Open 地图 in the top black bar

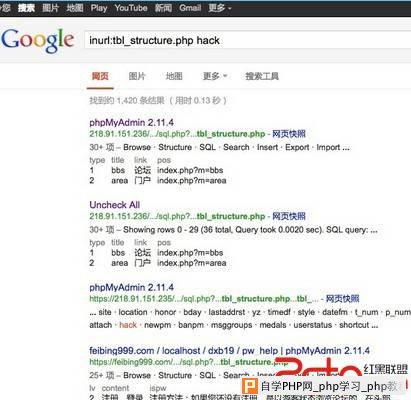coord(75,8)
